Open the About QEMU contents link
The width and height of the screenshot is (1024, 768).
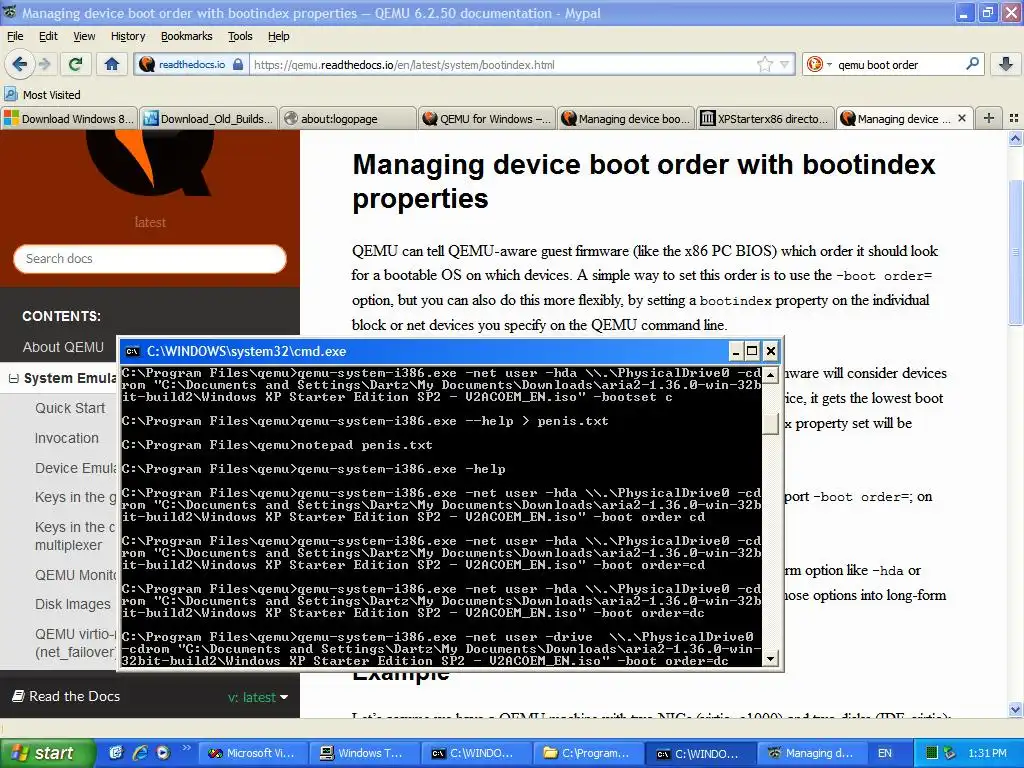pyautogui.click(x=63, y=347)
